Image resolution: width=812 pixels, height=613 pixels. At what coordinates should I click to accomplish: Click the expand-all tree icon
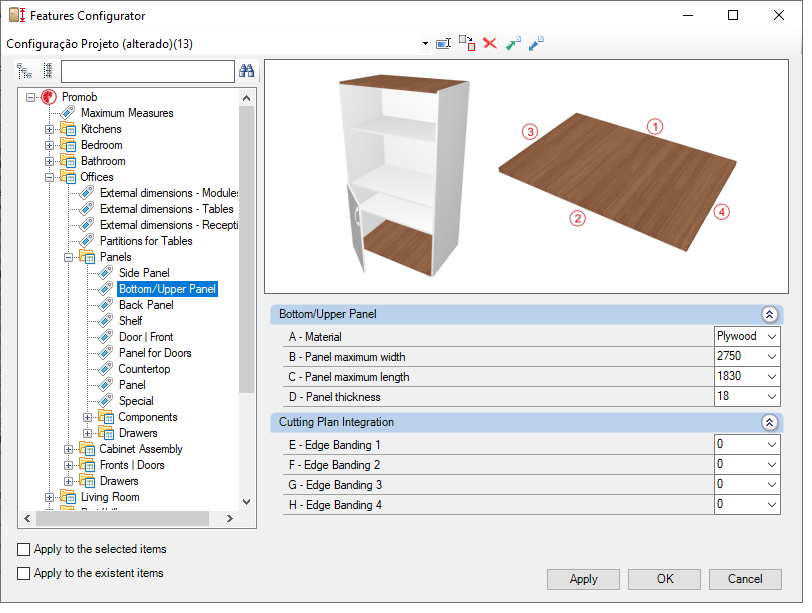point(24,71)
